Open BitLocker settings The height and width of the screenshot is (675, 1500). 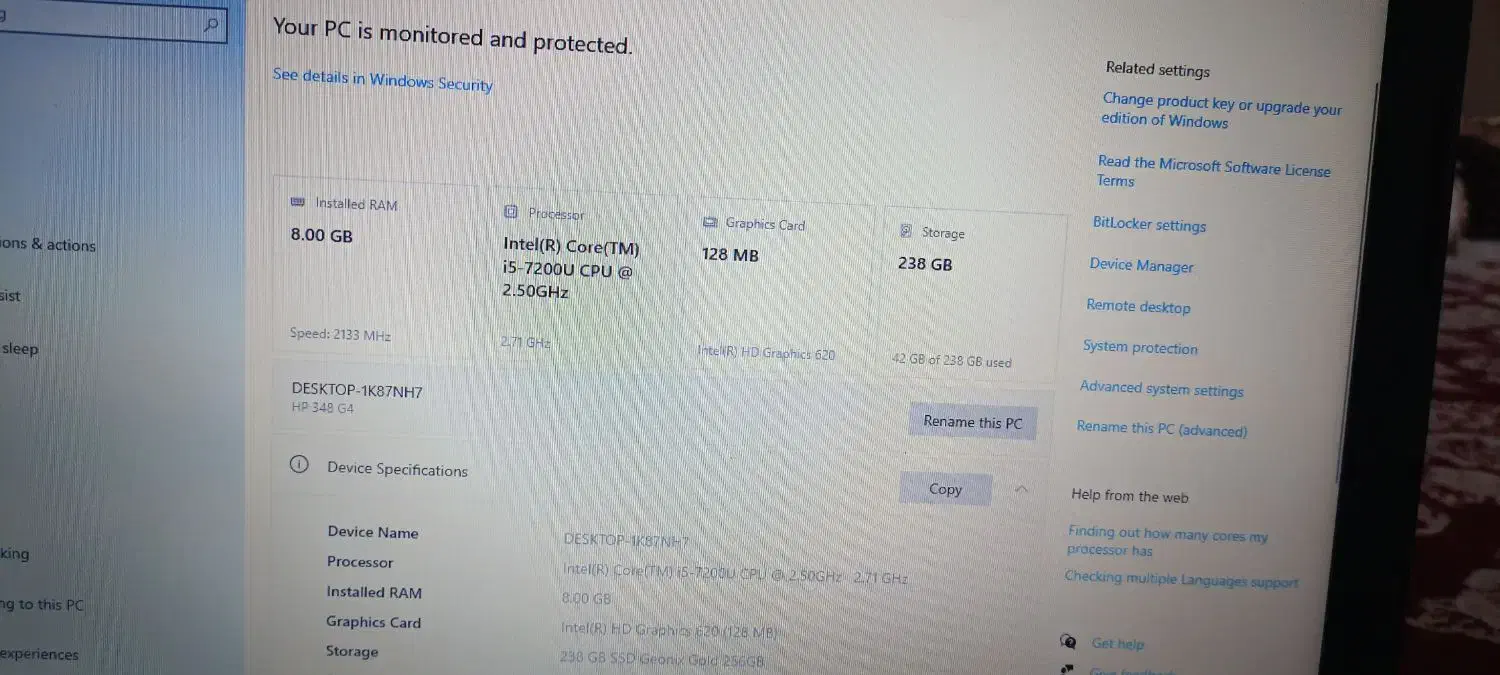pyautogui.click(x=1149, y=225)
